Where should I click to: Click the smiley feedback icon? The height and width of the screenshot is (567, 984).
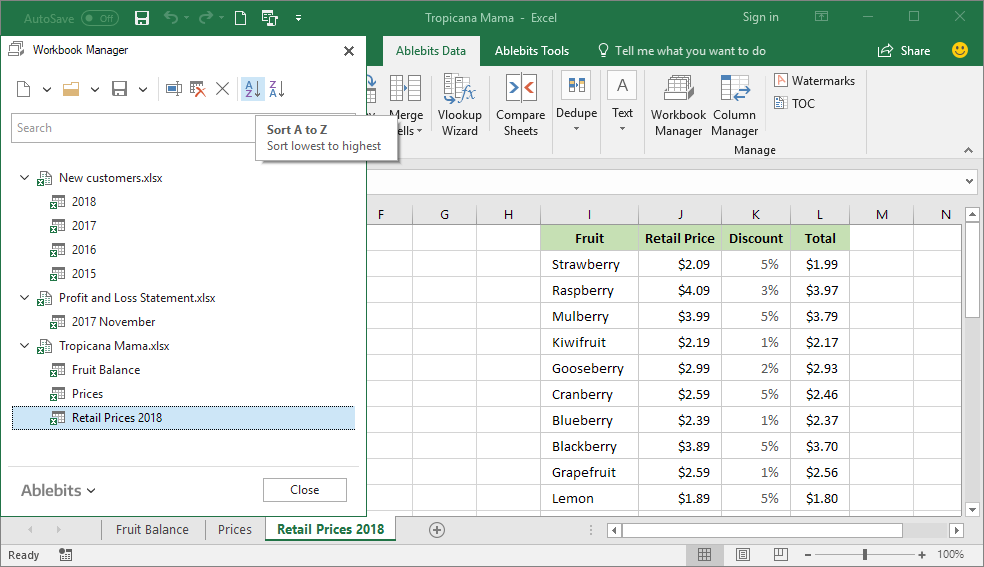[960, 50]
